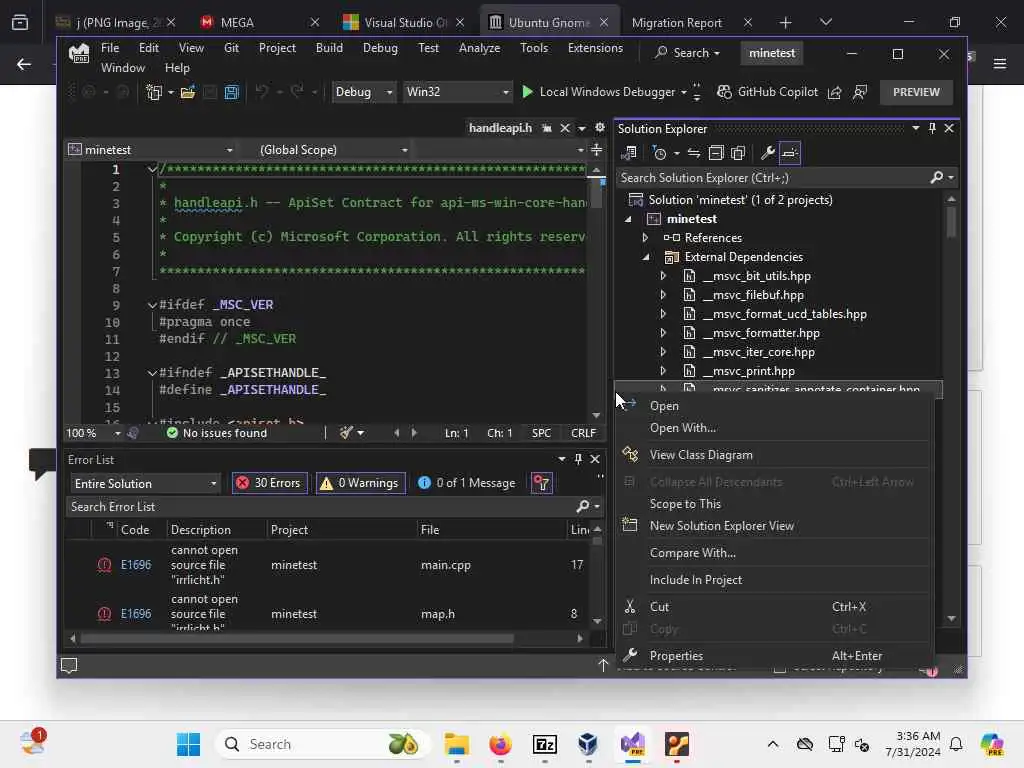
Task: Open GitHub Copilot from the toolbar
Action: tap(767, 92)
